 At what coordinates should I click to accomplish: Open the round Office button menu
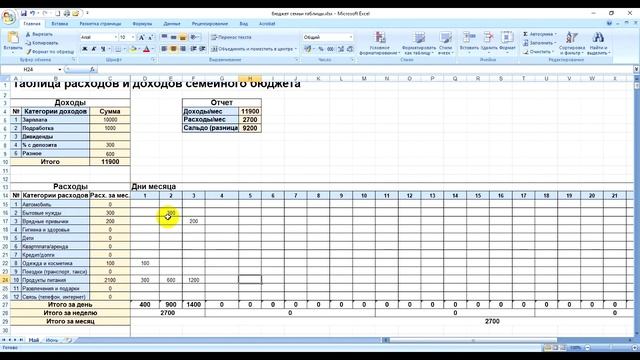pos(8,17)
